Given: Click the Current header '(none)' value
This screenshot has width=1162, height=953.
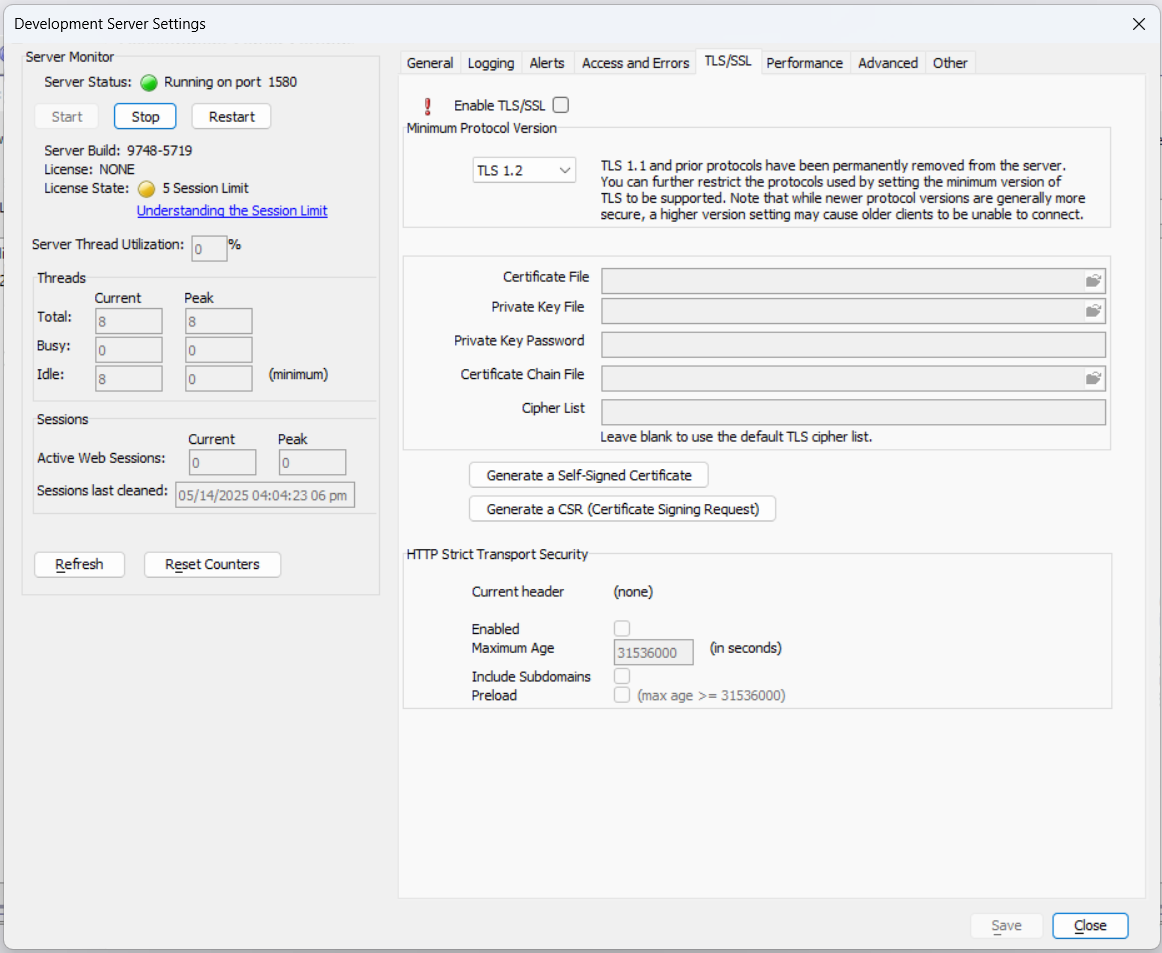Looking at the screenshot, I should (633, 591).
